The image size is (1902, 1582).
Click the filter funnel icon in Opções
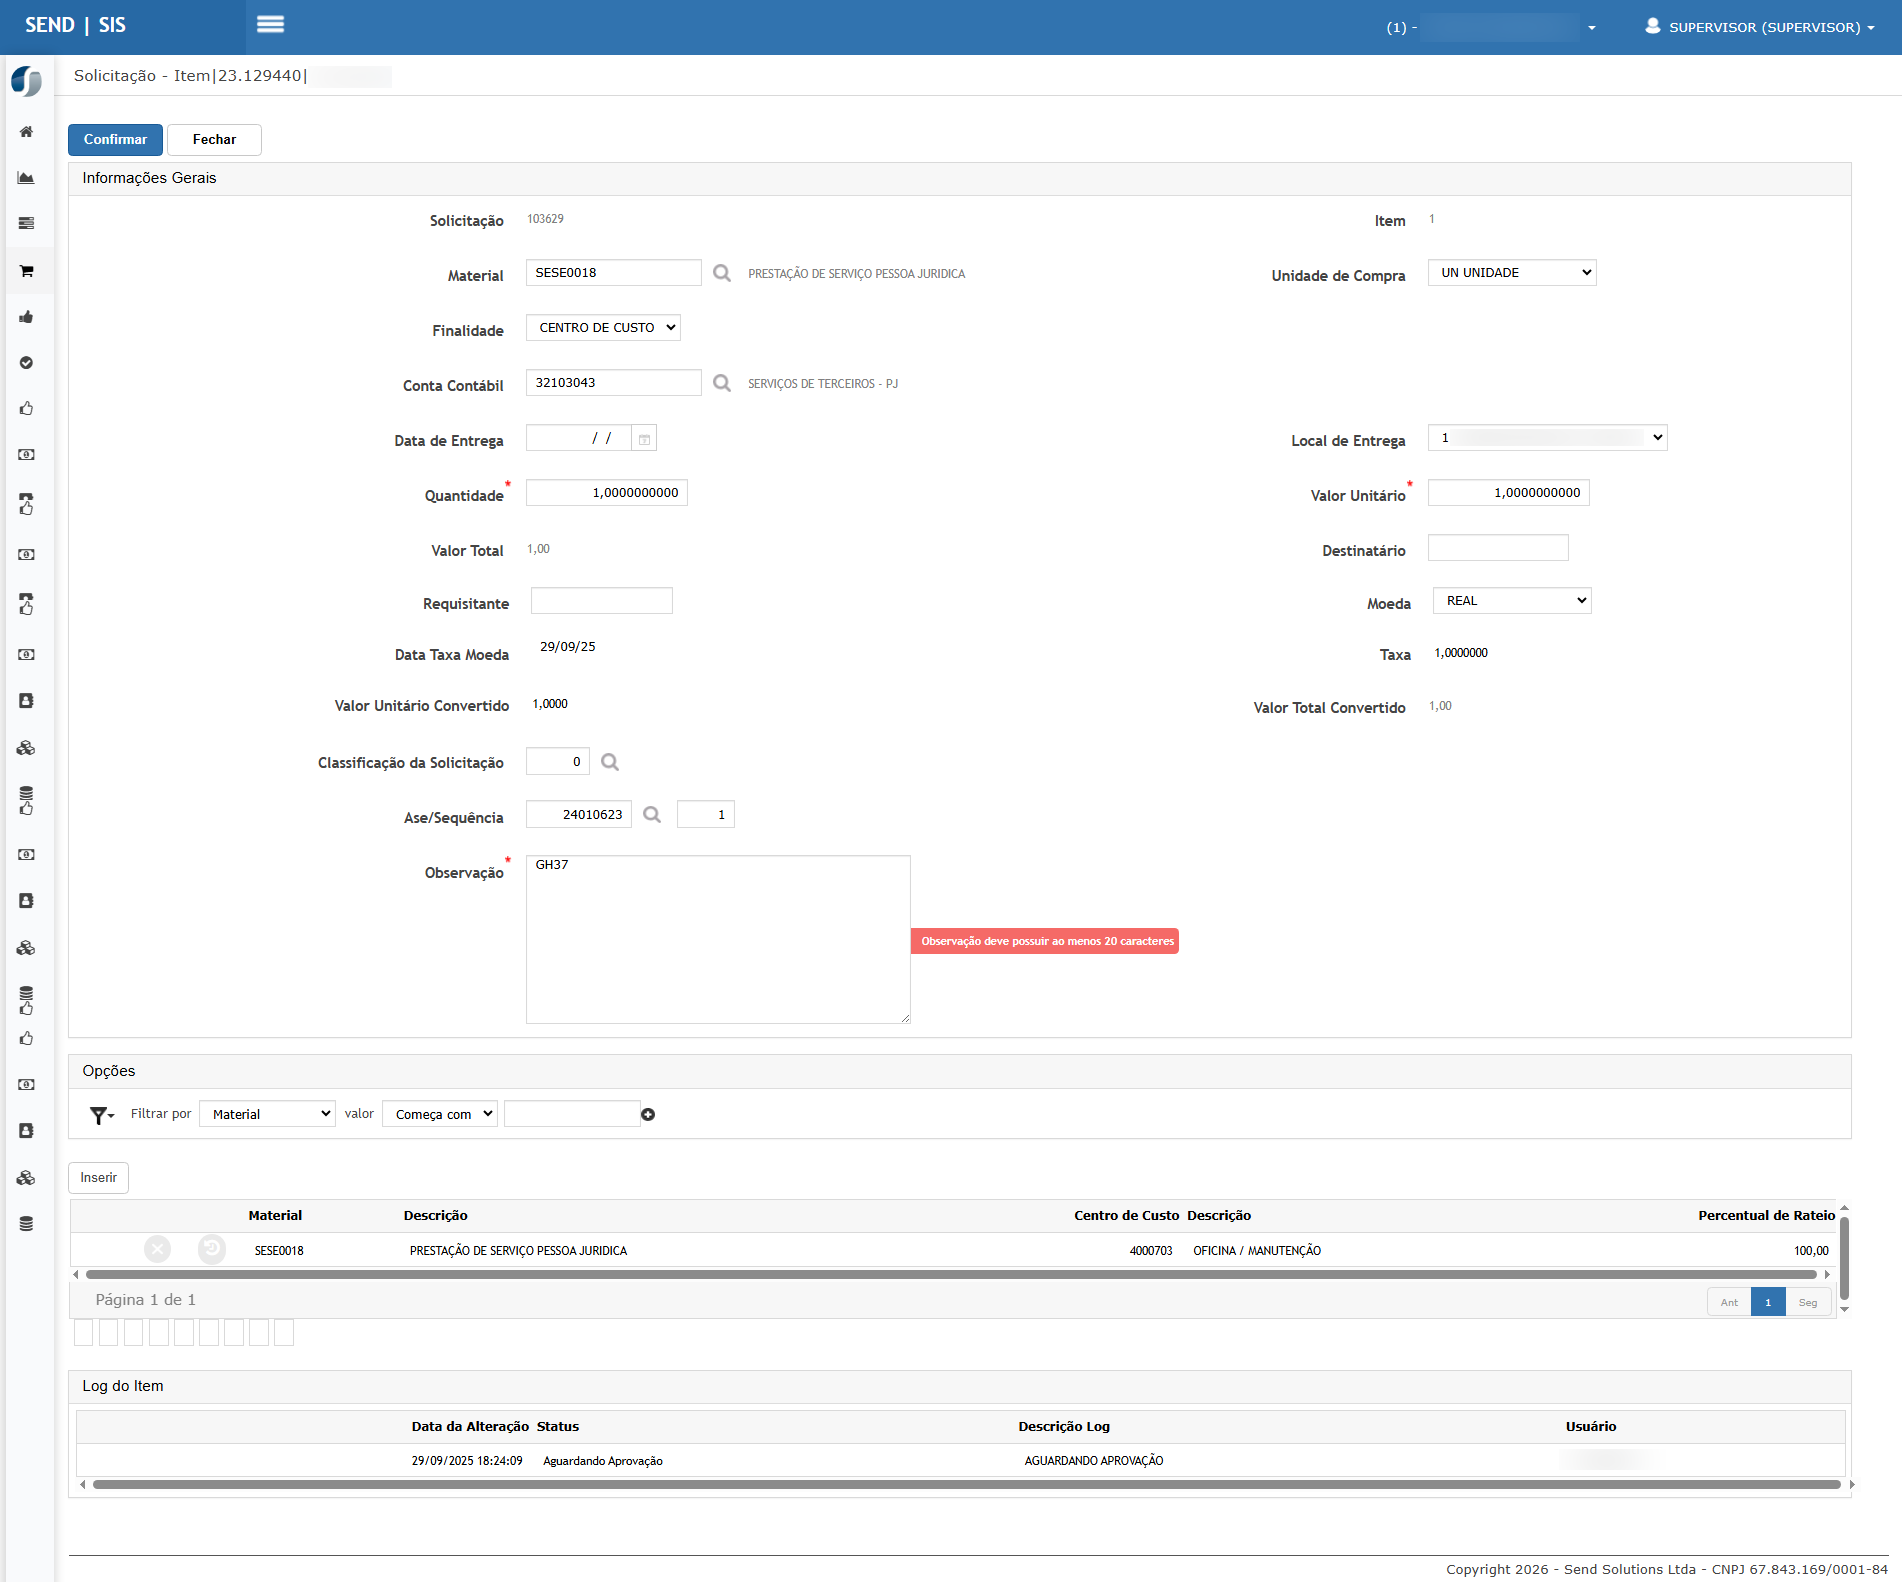coord(100,1115)
